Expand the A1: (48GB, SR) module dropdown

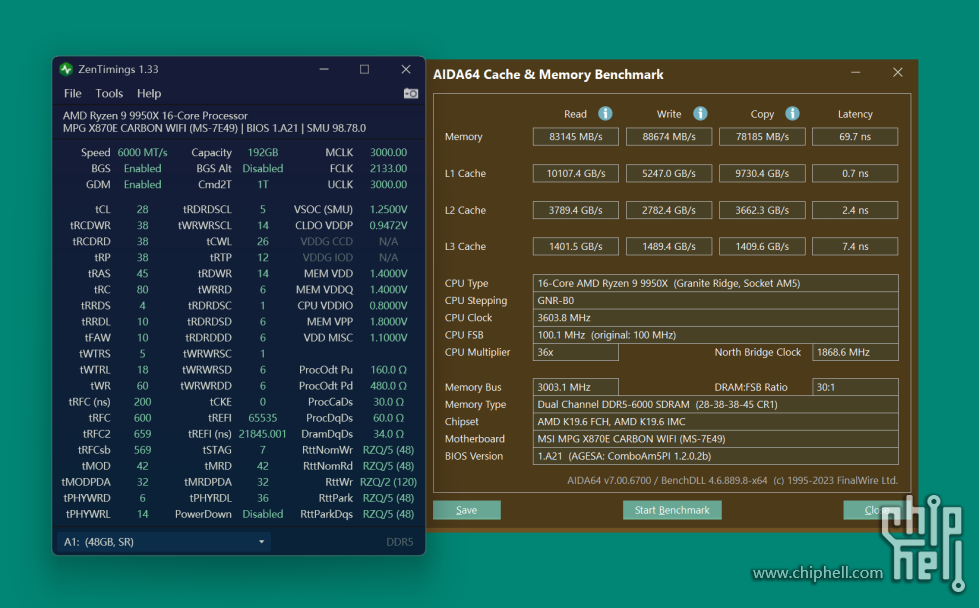tap(164, 542)
